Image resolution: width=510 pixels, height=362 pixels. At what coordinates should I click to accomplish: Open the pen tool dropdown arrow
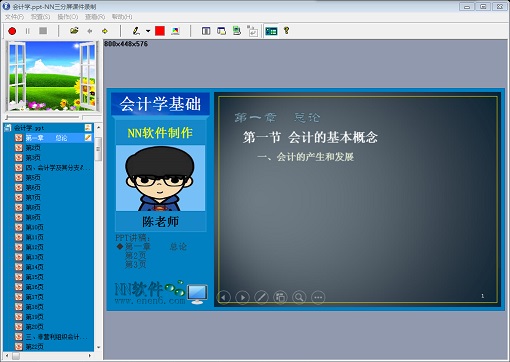(x=148, y=31)
